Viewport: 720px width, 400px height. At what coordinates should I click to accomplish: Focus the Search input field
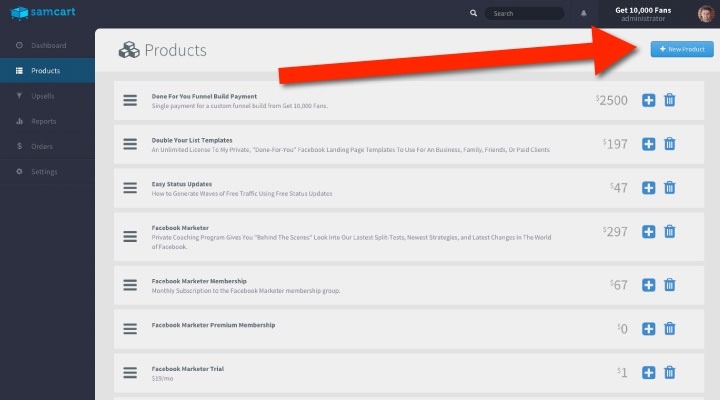[x=524, y=13]
